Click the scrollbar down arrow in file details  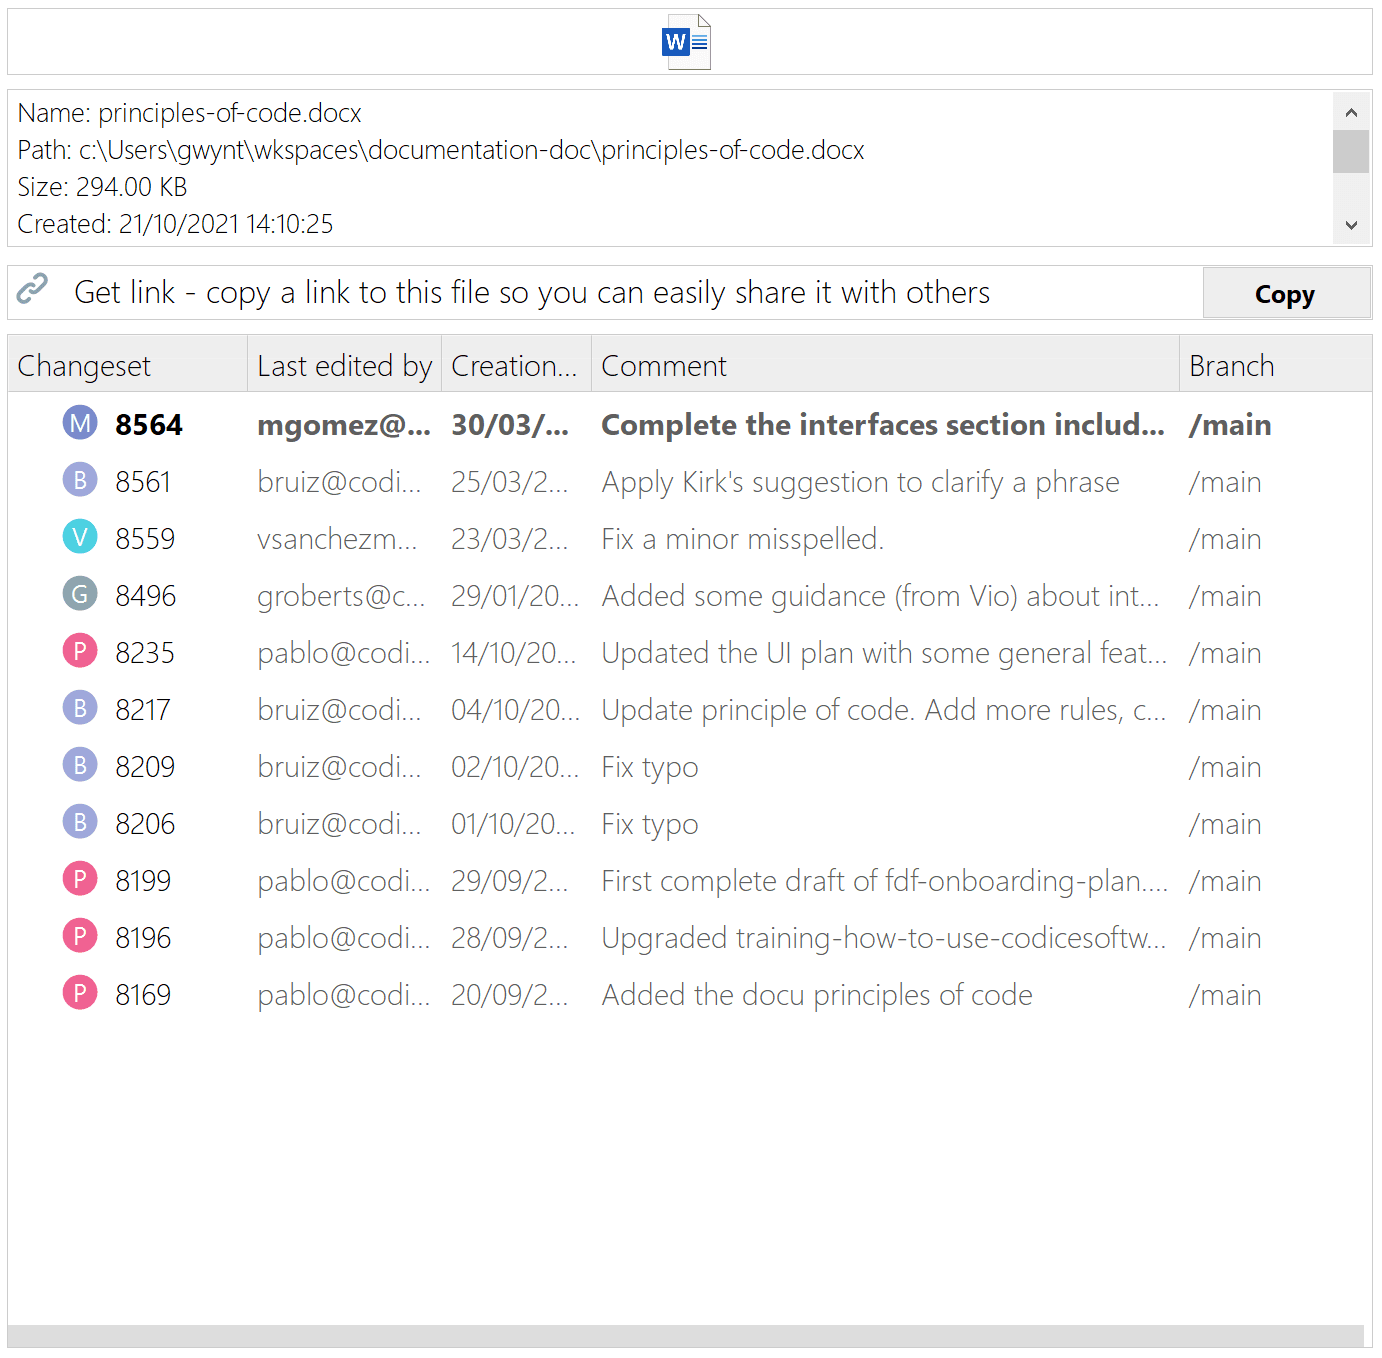pos(1351,226)
